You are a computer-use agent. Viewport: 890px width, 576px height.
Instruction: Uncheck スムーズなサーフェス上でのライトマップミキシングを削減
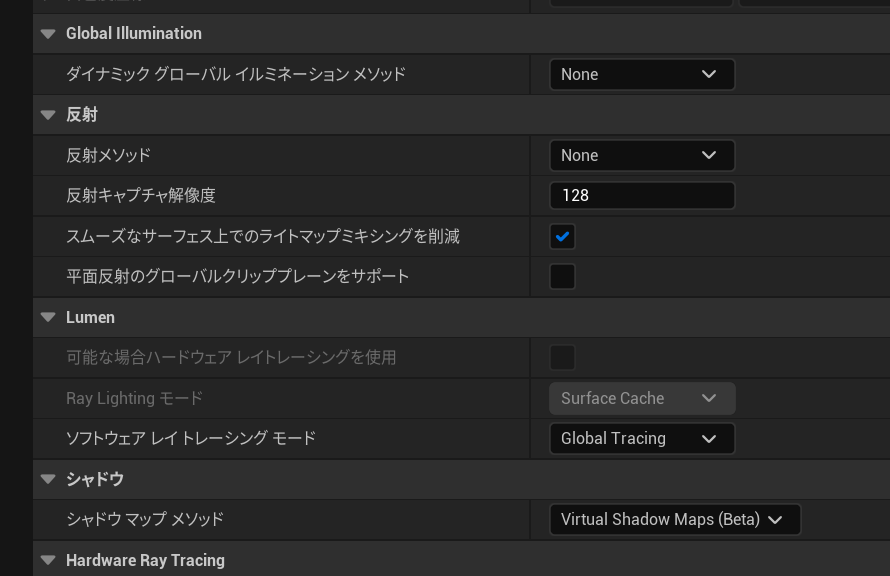562,237
